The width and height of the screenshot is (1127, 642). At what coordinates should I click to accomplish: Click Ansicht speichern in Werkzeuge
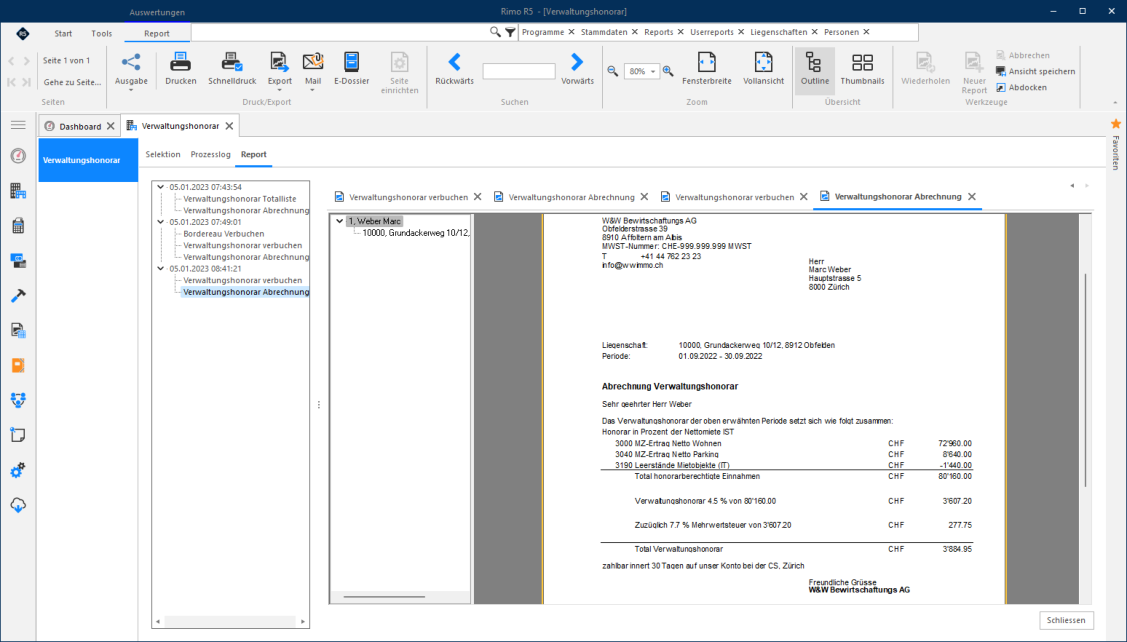tap(1035, 71)
